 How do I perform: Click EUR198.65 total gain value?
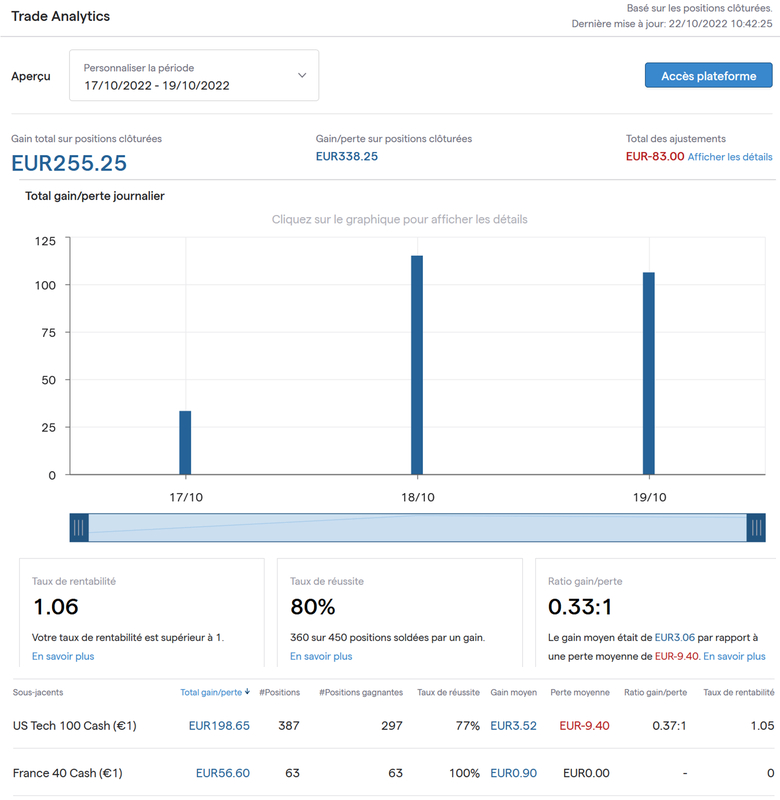click(x=219, y=726)
